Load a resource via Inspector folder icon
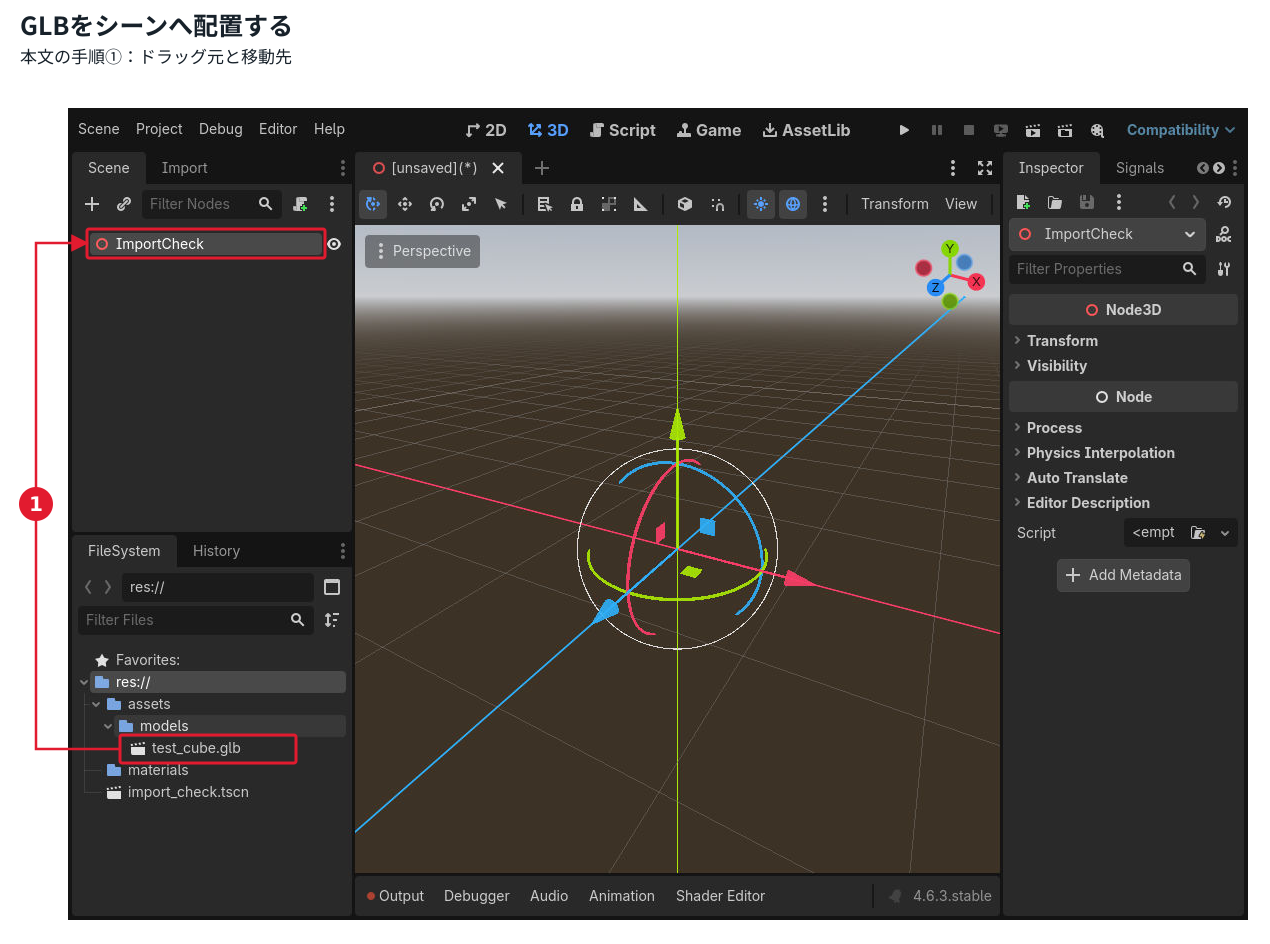Screen dimensions: 1270x944 (x=1055, y=202)
